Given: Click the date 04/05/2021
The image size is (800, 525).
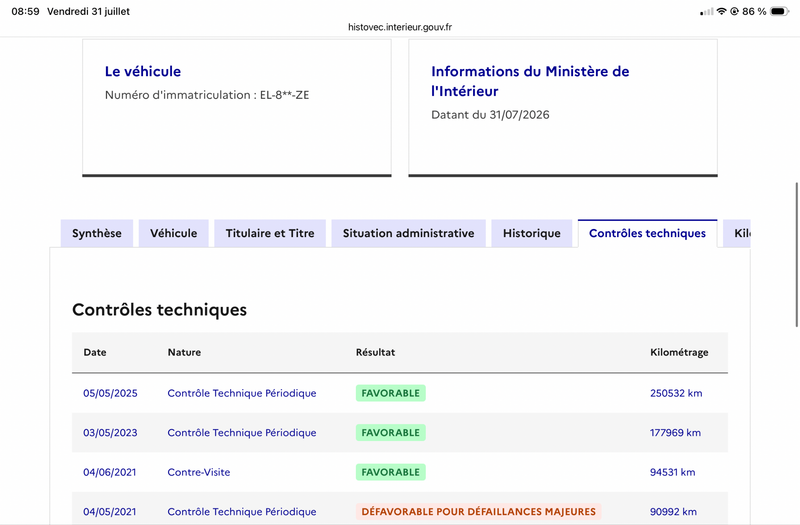Looking at the screenshot, I should coord(110,512).
